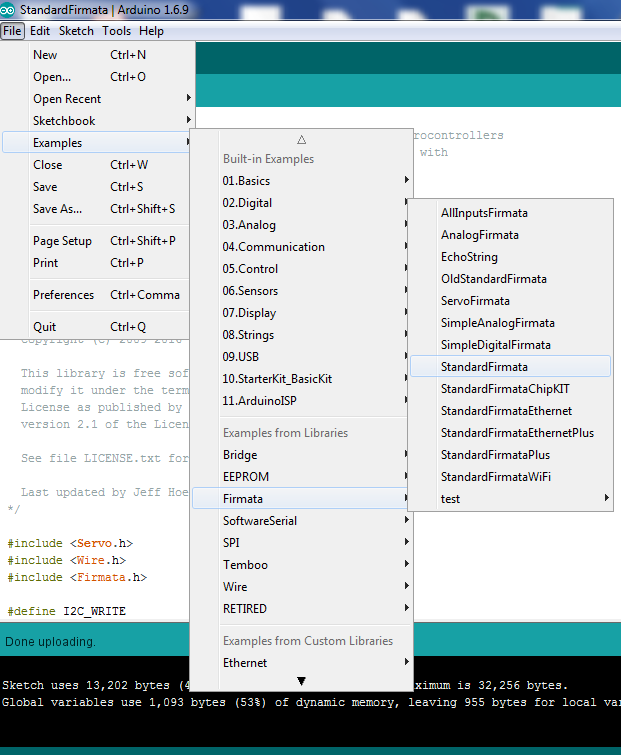Screen dimensions: 621x755
Task: Choose Close from the File menu
Action: point(98,165)
